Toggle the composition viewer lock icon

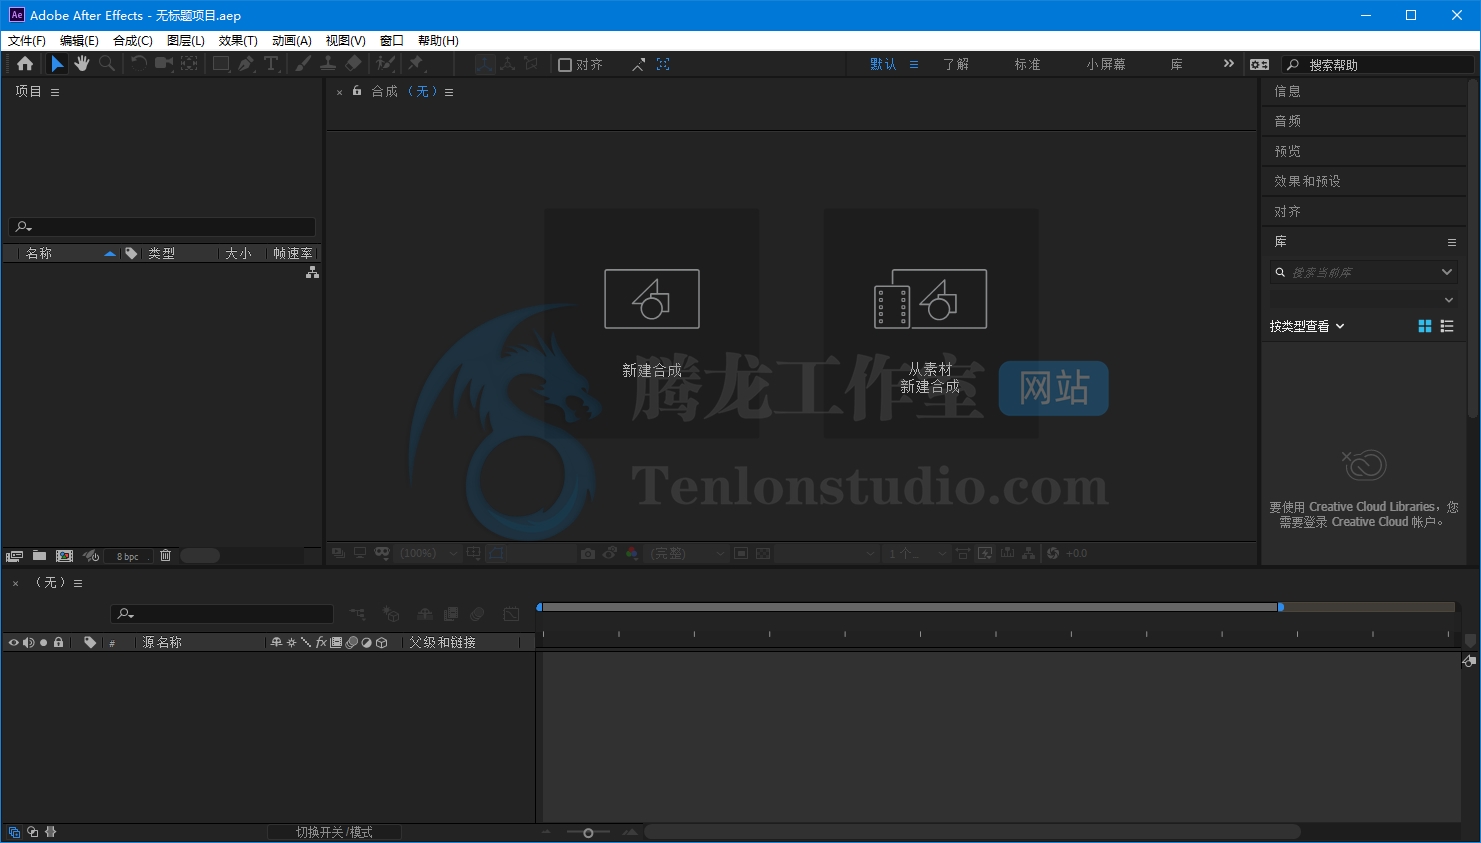(x=357, y=91)
